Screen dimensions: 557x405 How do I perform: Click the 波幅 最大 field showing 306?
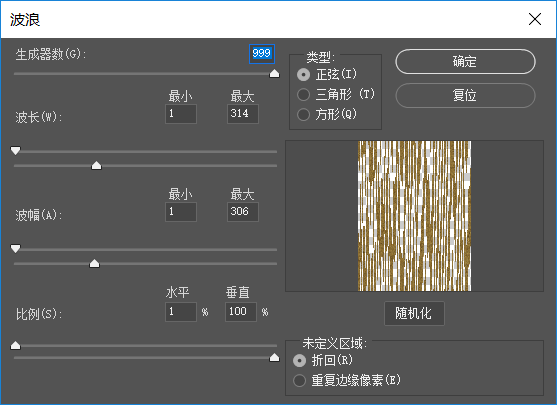pos(243,212)
